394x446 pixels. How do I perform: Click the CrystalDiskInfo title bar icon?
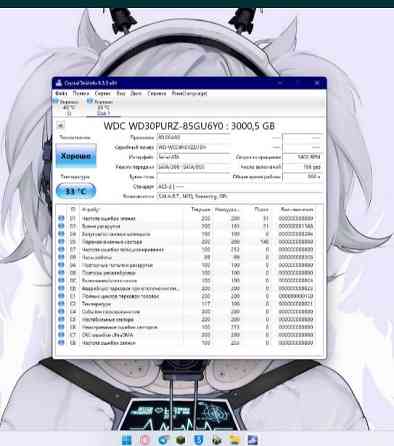59,83
